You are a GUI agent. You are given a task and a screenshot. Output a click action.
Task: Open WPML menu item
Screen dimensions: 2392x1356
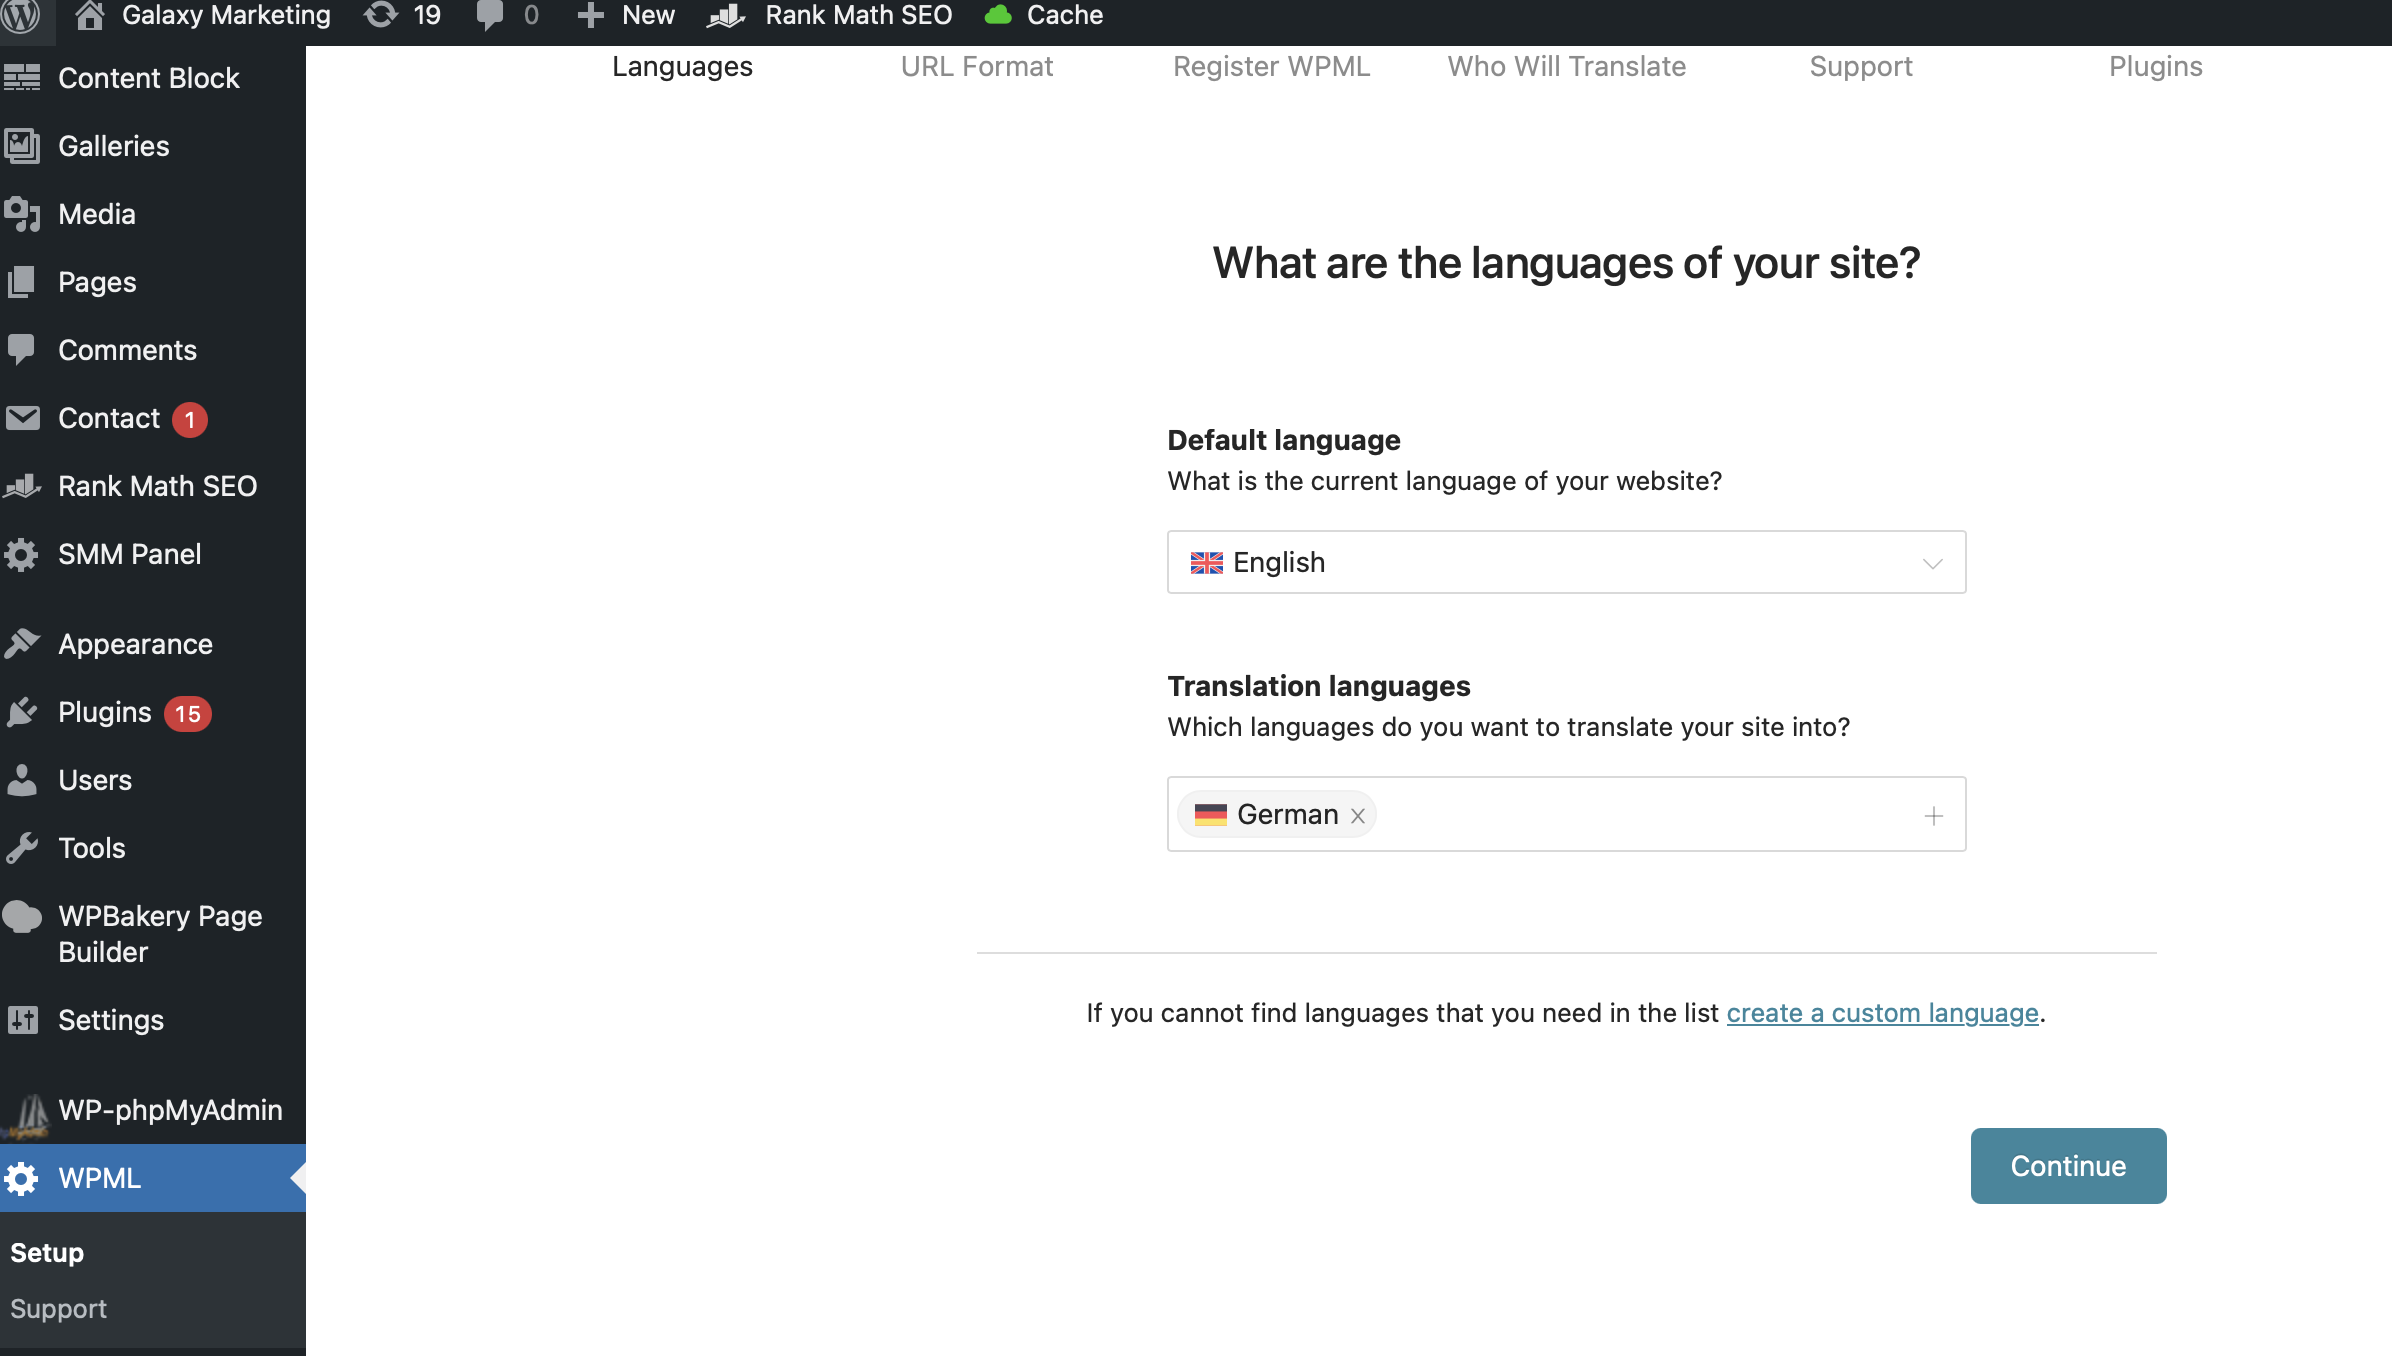(x=153, y=1178)
